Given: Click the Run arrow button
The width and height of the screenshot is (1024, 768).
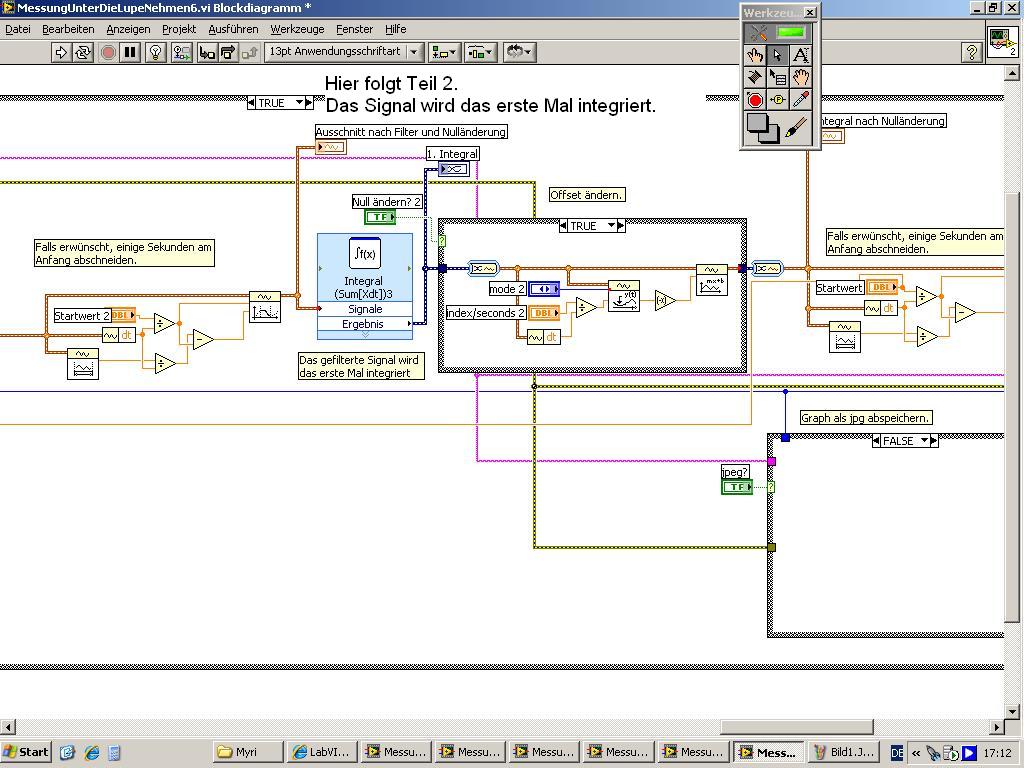Looking at the screenshot, I should (x=61, y=53).
